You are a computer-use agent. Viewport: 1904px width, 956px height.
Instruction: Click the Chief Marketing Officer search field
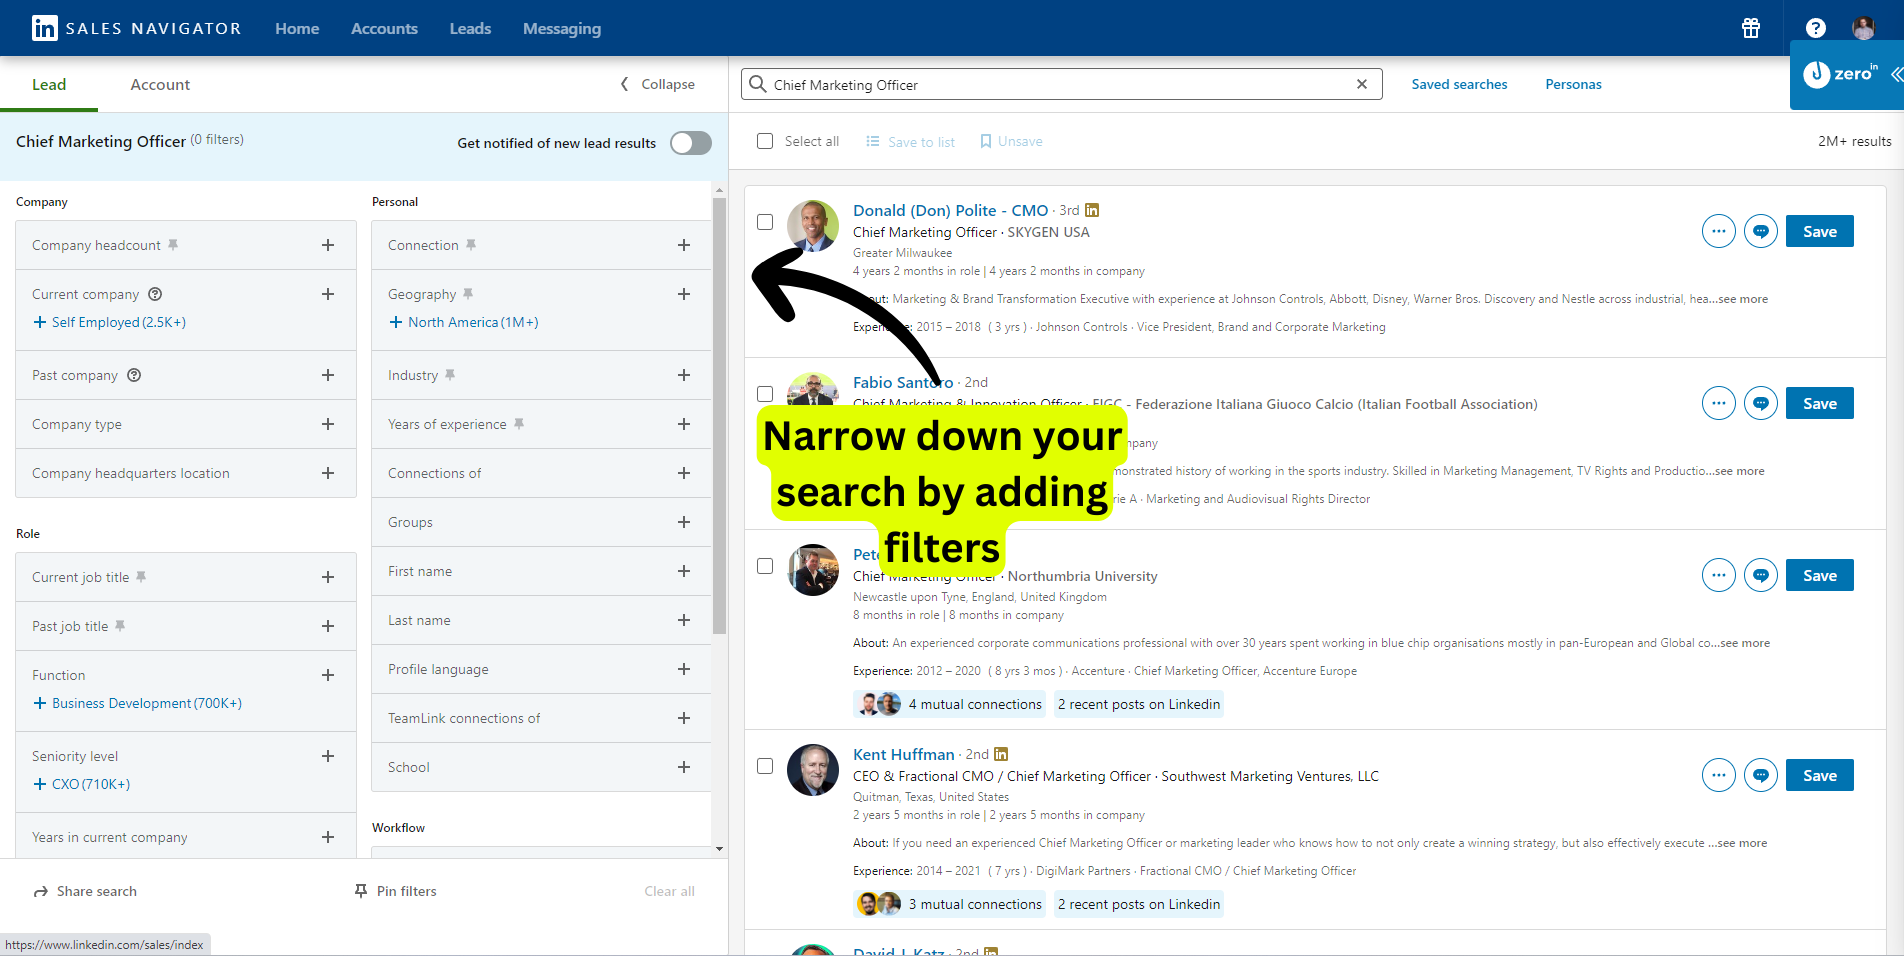pos(1061,84)
